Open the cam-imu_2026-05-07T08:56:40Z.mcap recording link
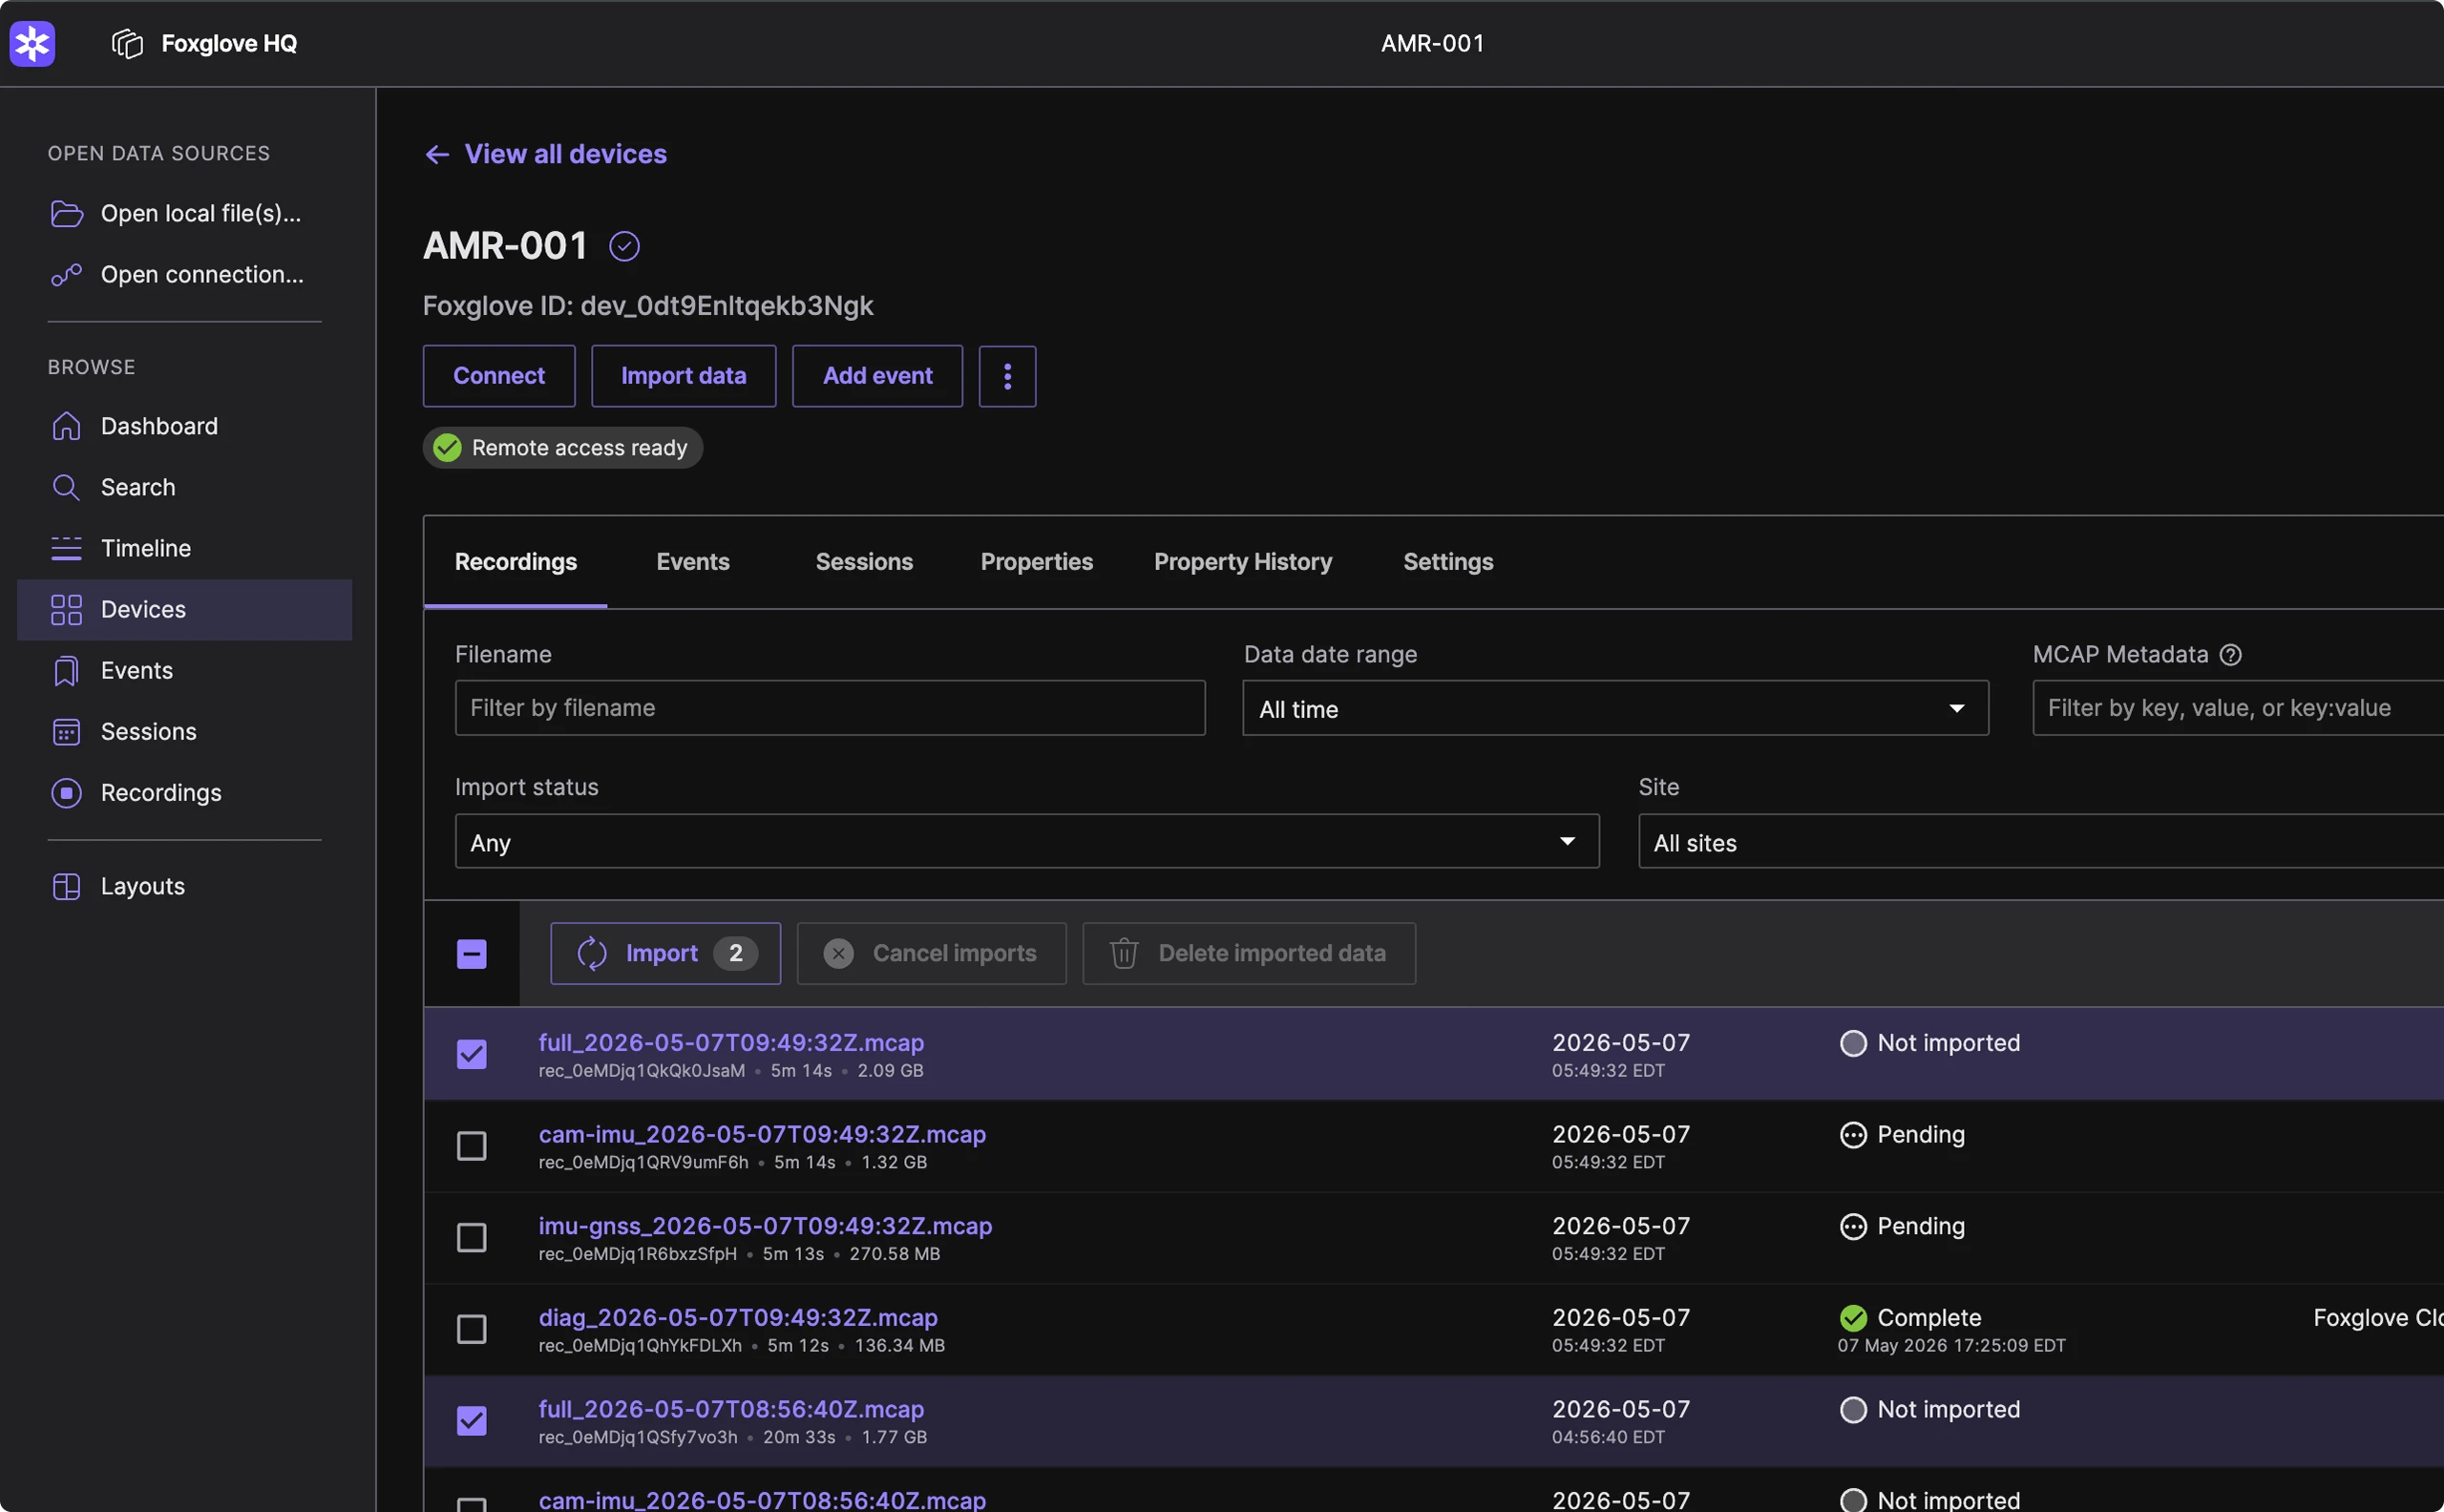Image resolution: width=2444 pixels, height=1512 pixels. coord(762,1500)
